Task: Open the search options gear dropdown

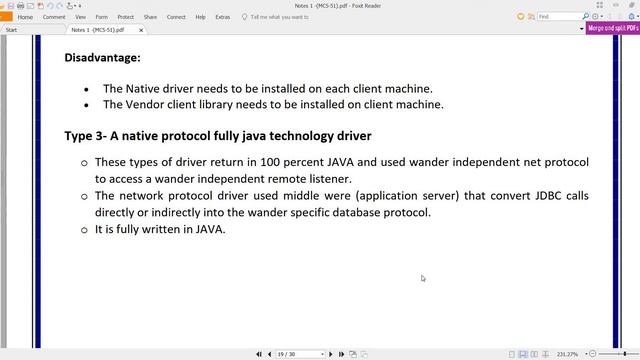Action: pos(598,17)
